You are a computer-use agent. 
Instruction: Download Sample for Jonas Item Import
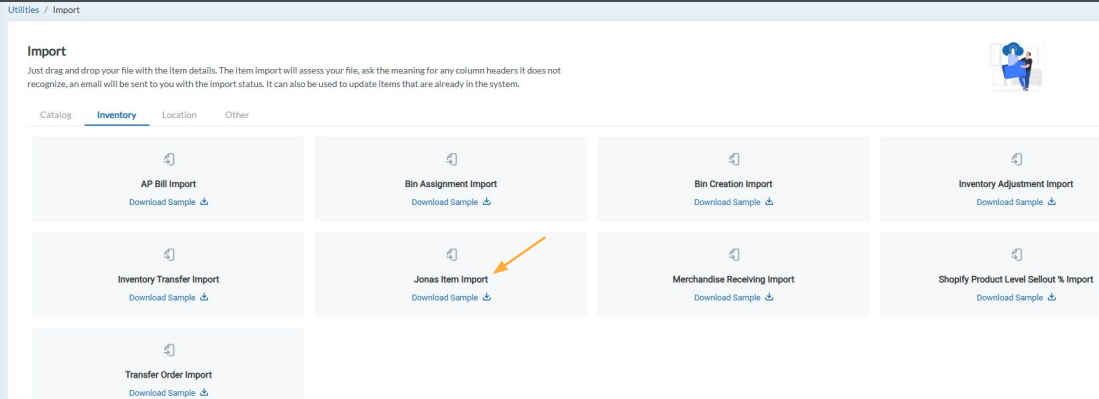pos(444,297)
